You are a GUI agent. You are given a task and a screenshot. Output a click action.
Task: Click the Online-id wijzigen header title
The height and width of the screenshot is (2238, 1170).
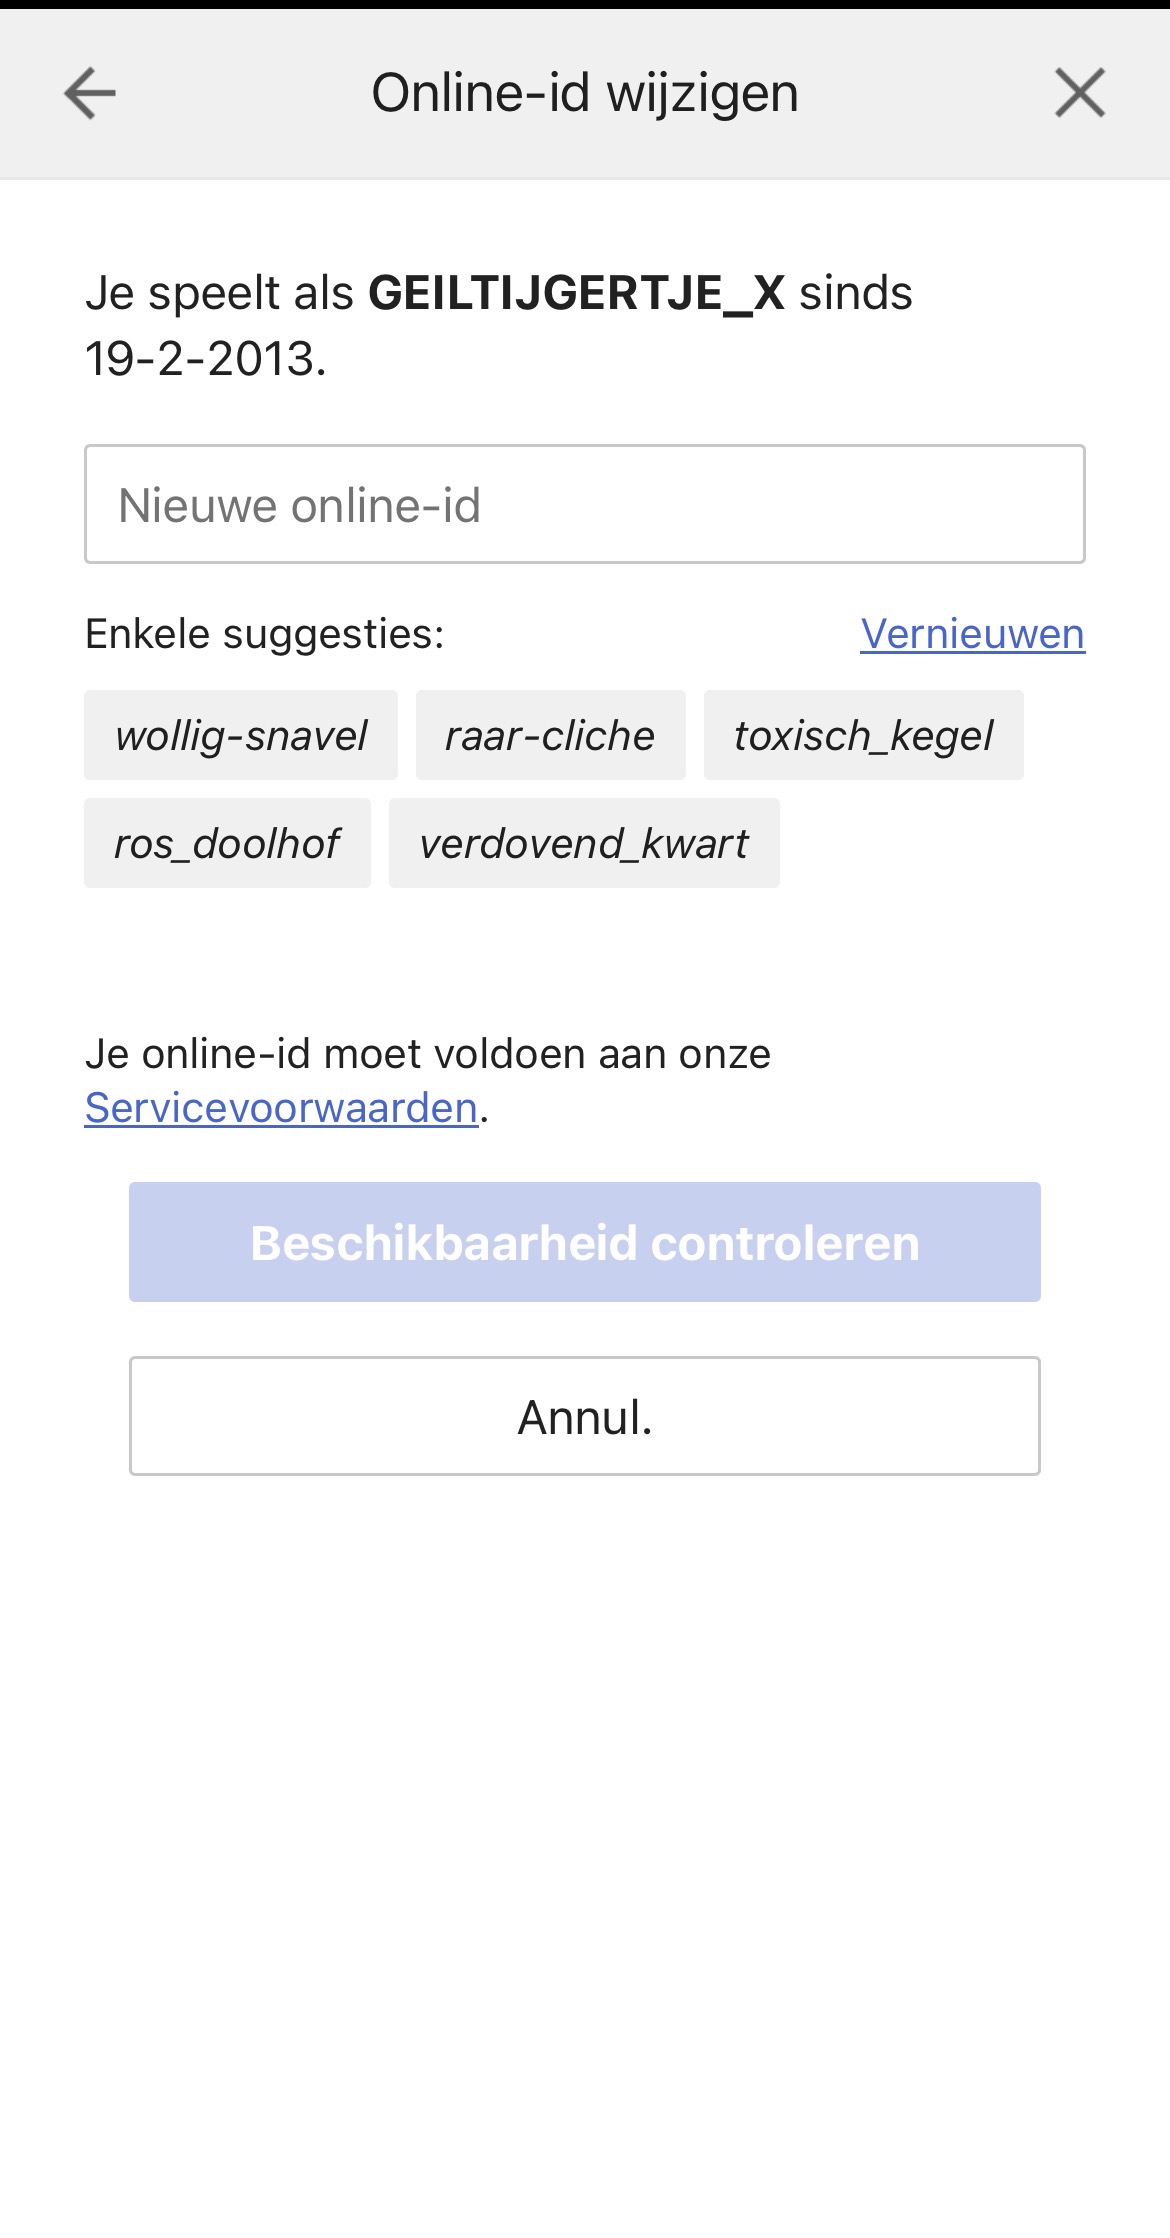584,94
